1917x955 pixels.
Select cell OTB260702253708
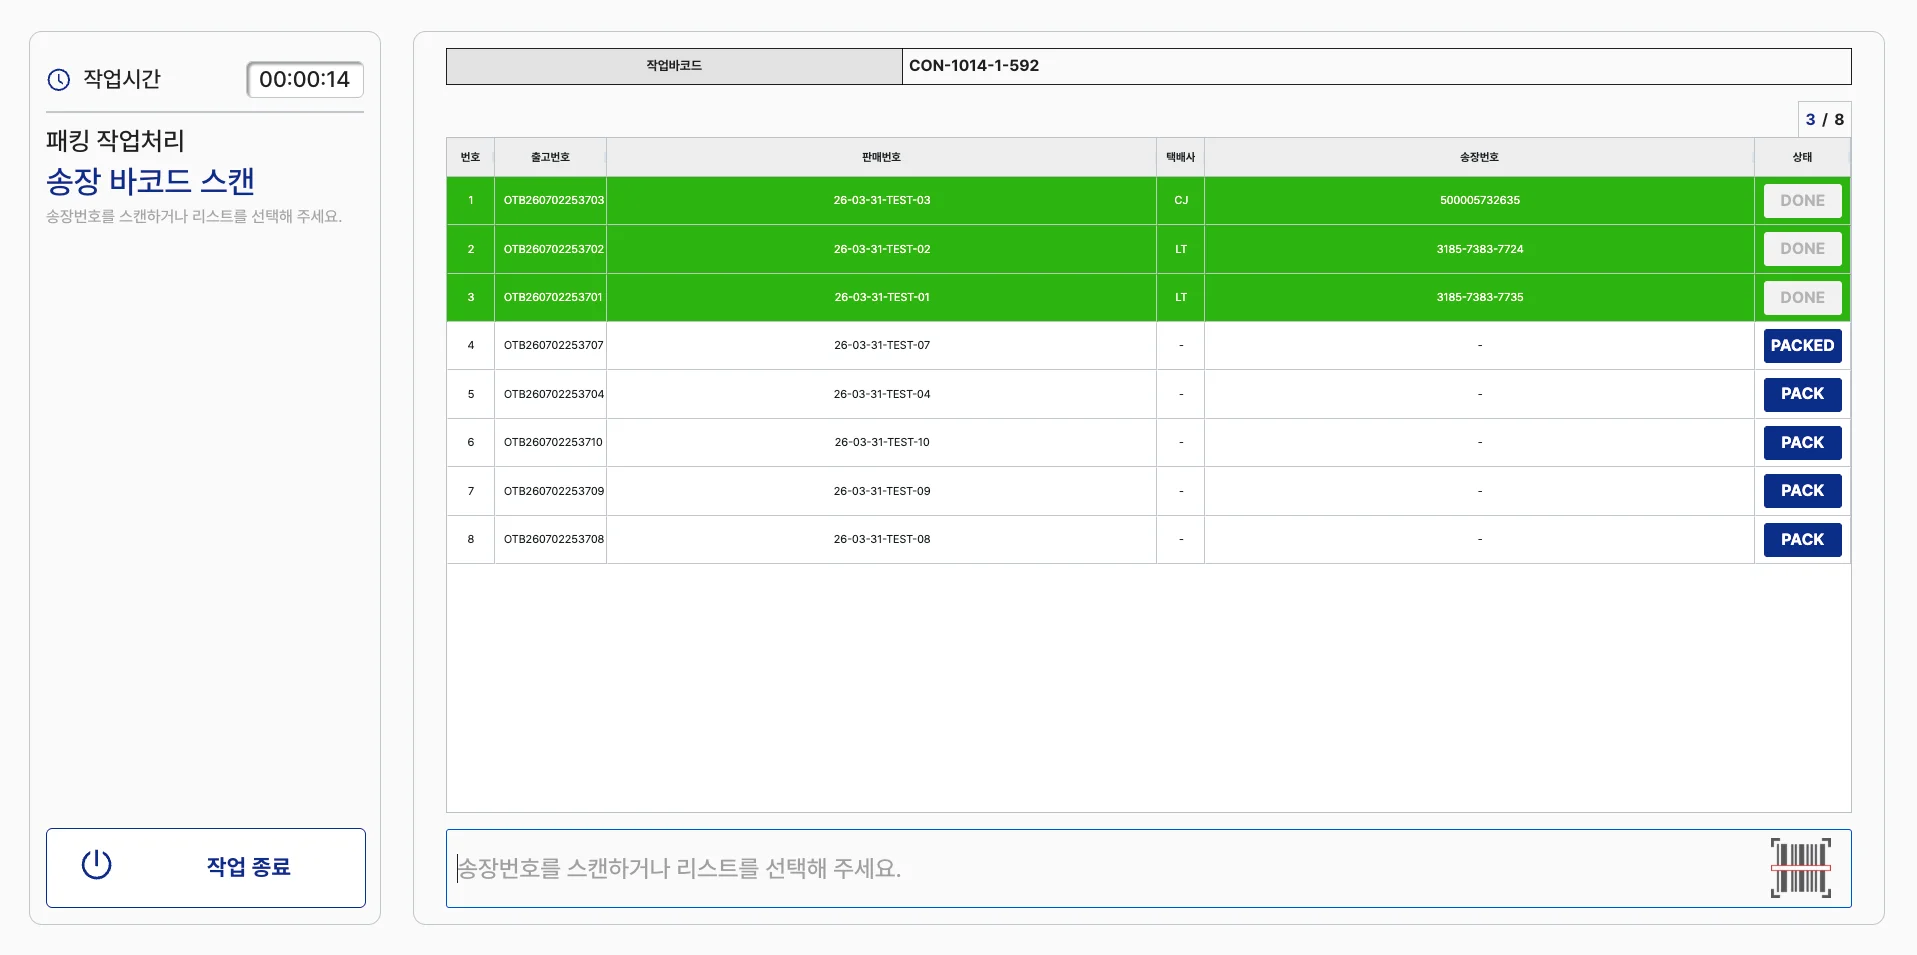[x=553, y=539]
